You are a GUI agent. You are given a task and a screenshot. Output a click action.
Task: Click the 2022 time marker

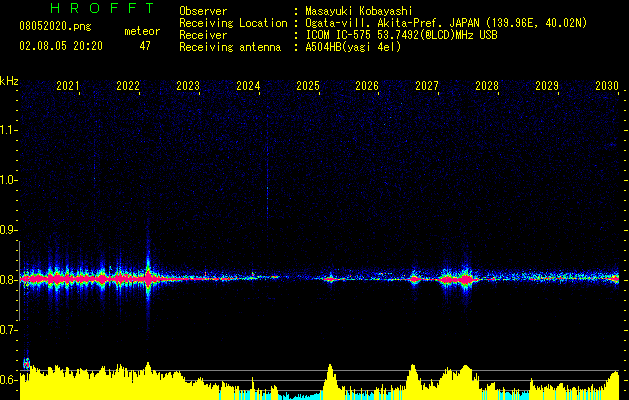click(128, 86)
